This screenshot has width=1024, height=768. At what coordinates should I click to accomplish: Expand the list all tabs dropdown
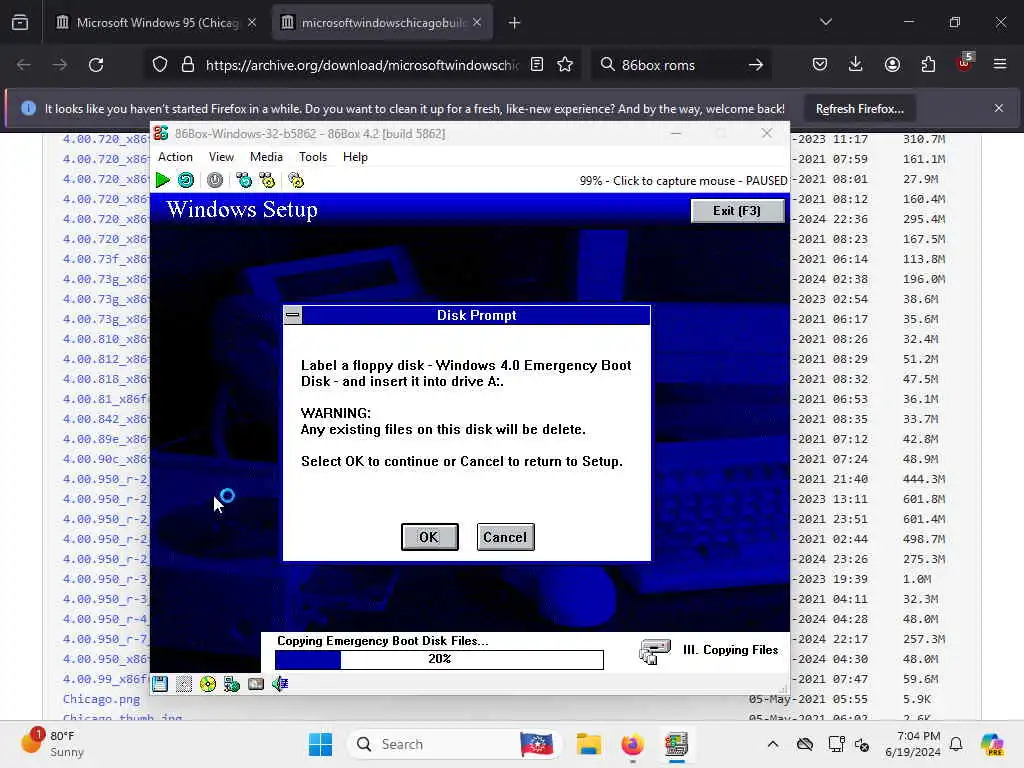pos(825,22)
